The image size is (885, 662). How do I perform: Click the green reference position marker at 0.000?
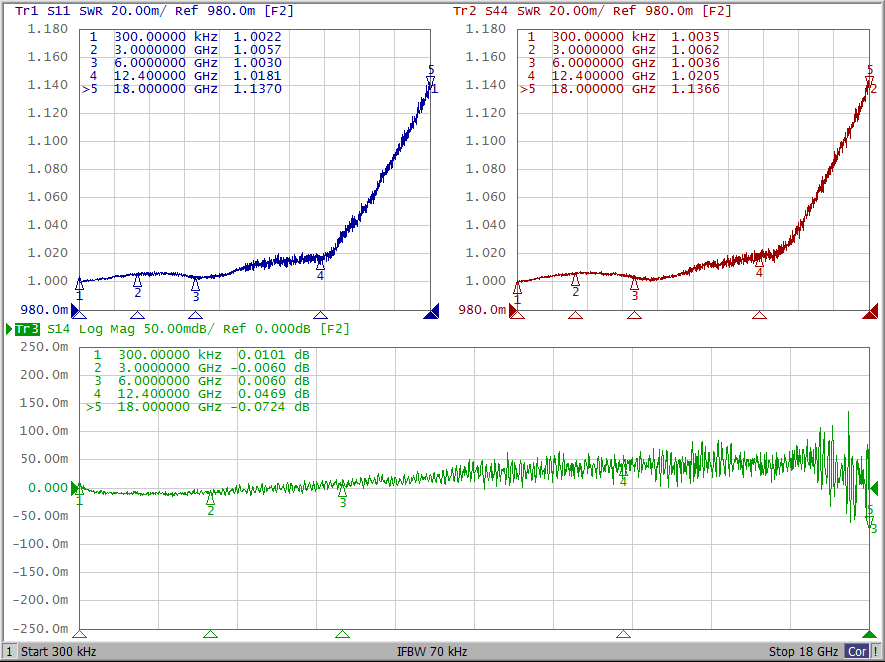[75, 488]
